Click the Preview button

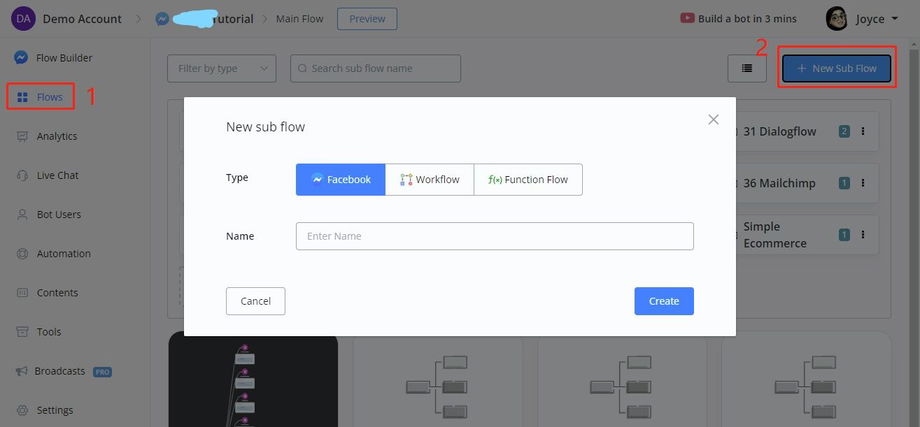[367, 19]
